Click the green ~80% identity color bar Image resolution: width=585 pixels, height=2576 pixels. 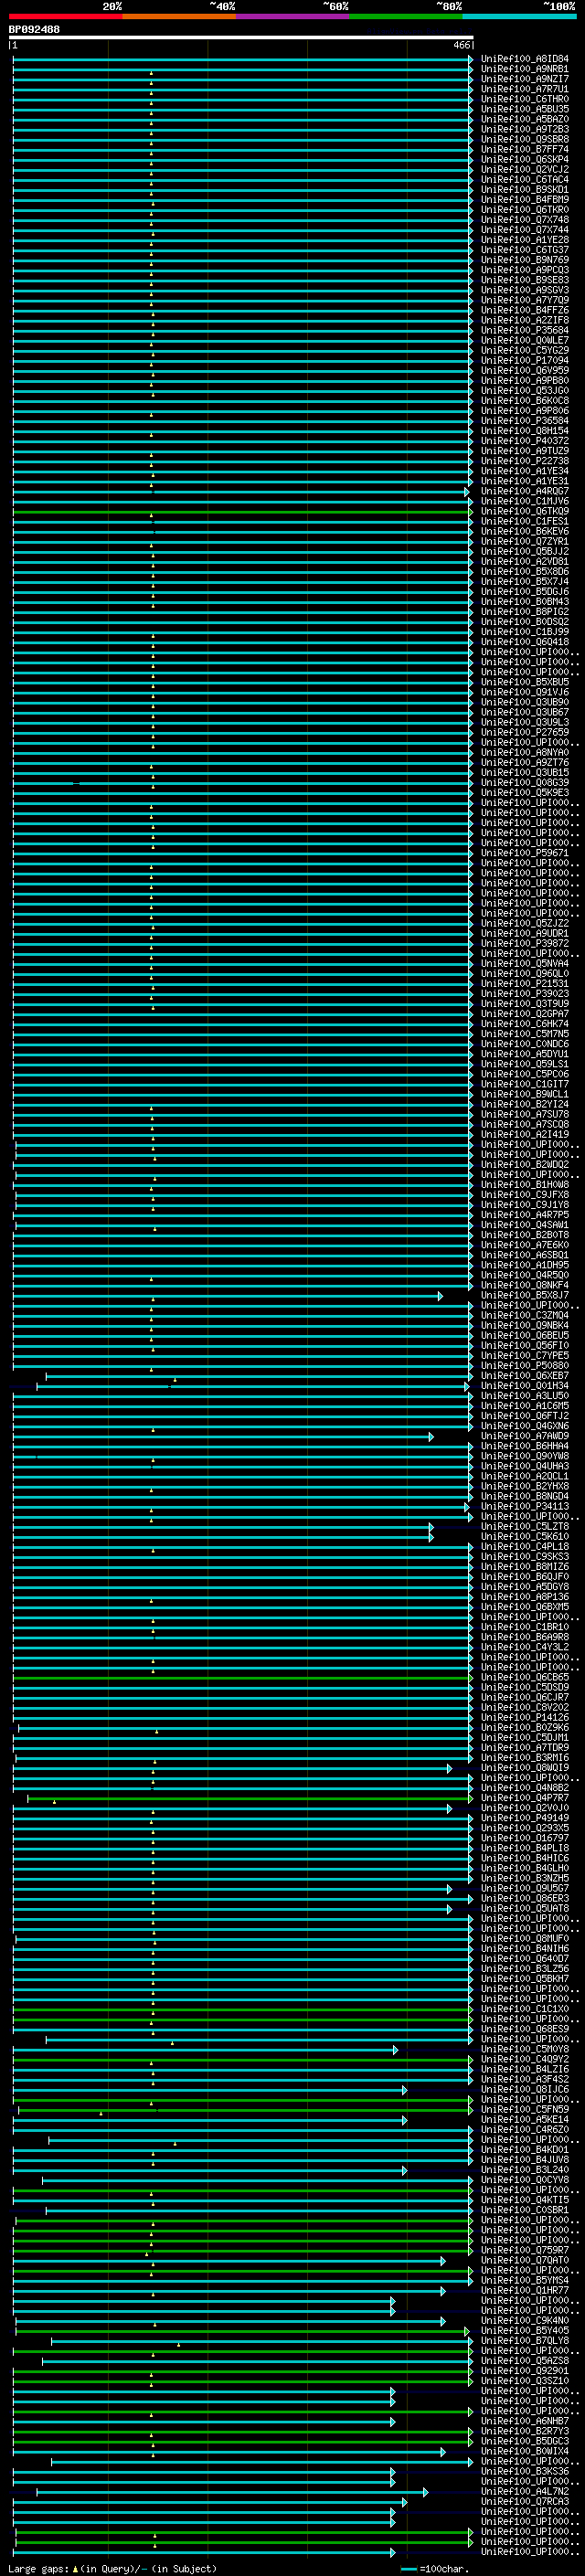406,16
